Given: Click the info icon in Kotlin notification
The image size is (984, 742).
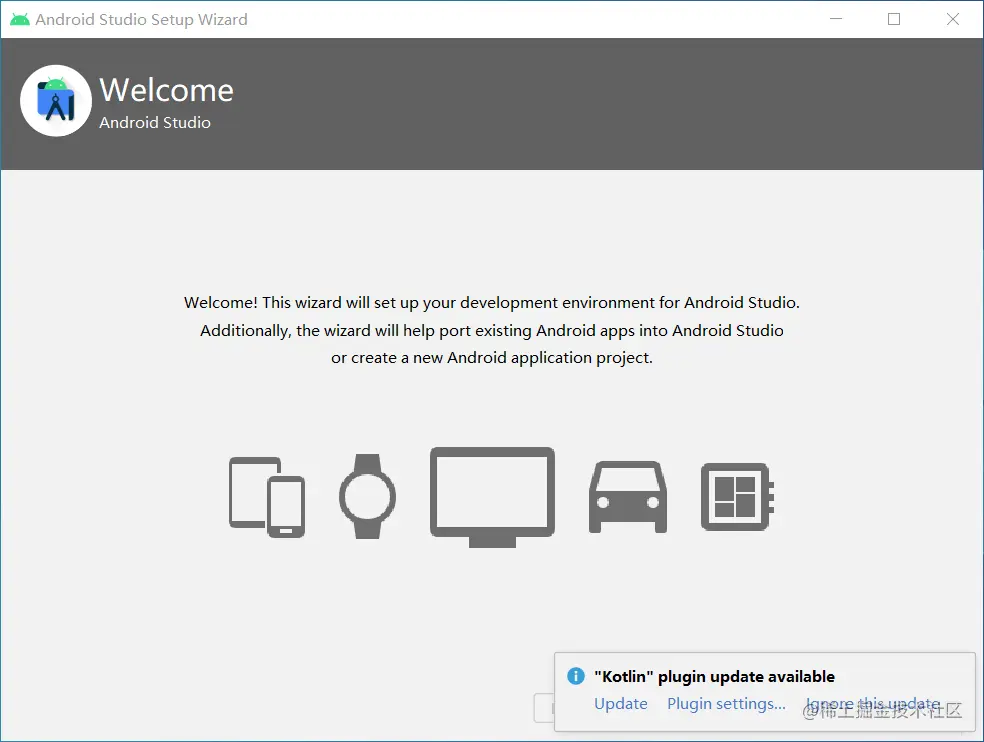Looking at the screenshot, I should [575, 676].
